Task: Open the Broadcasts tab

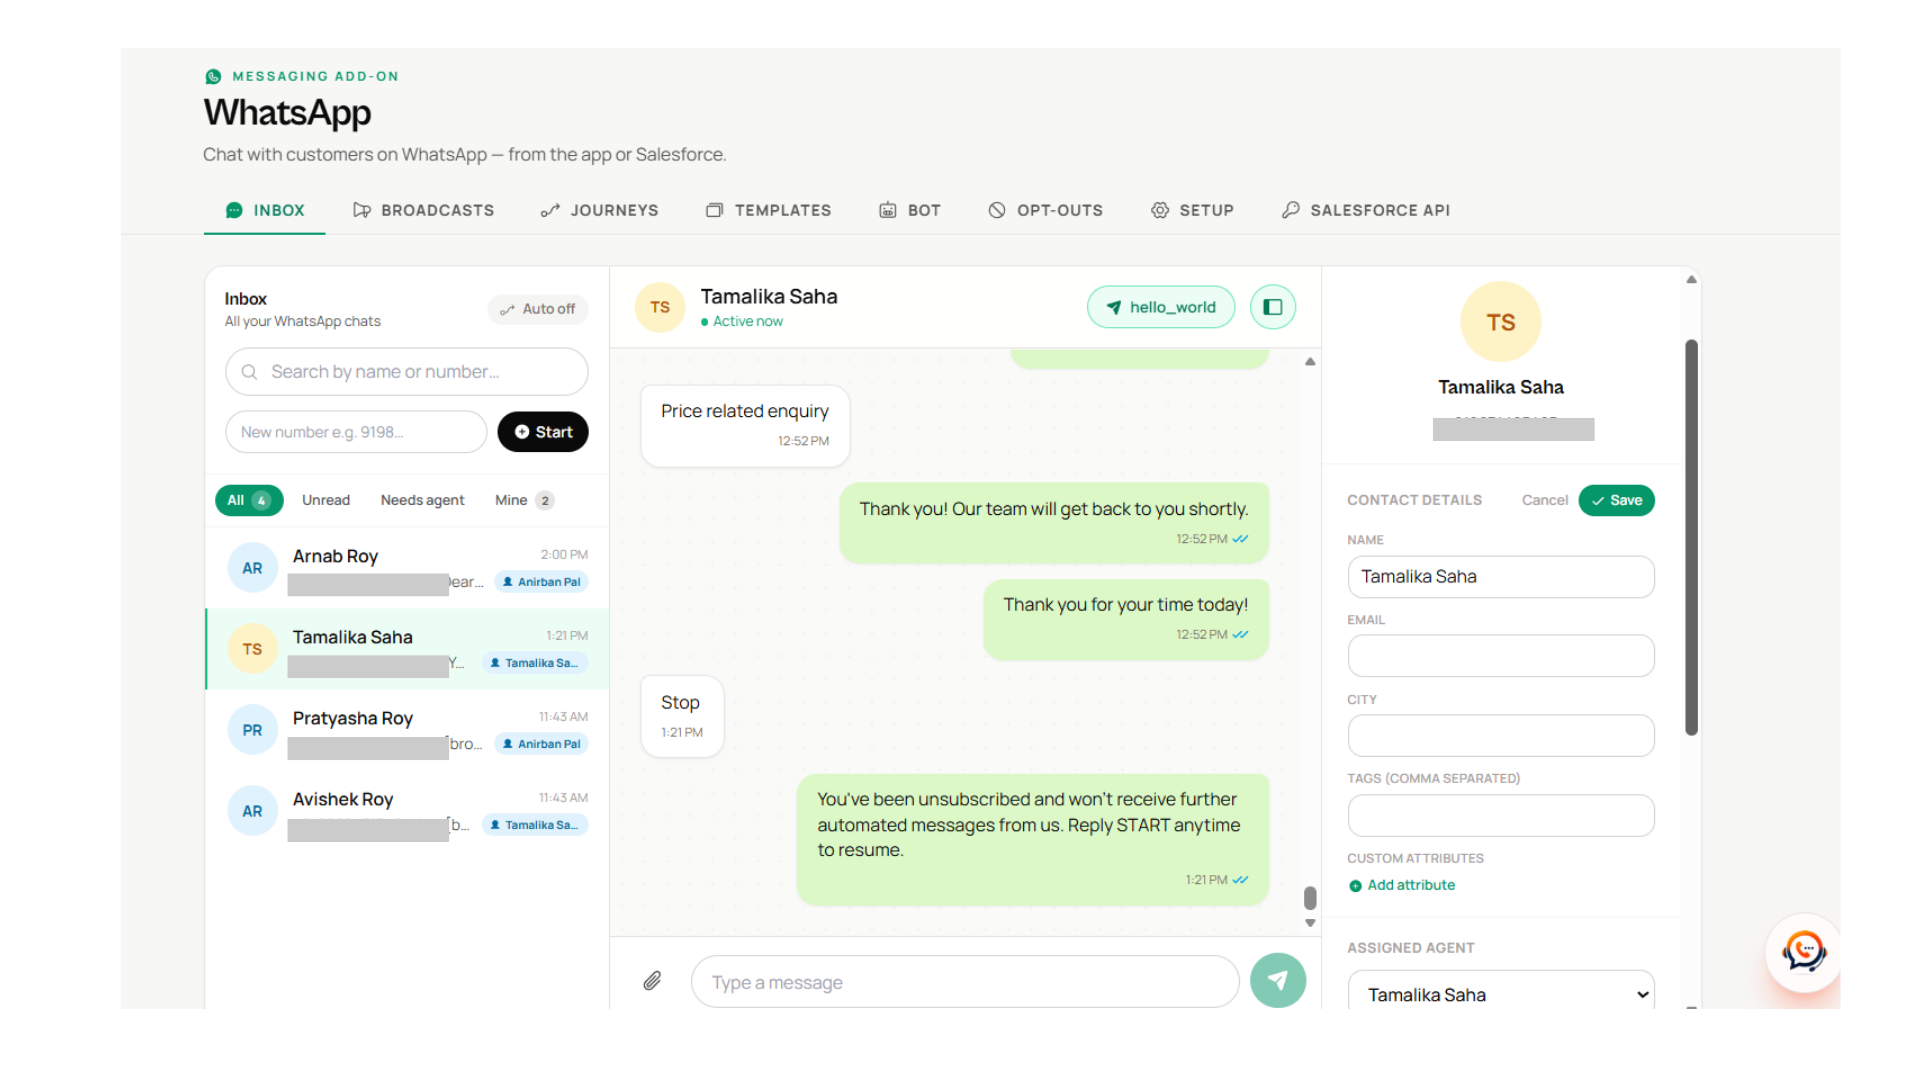Action: tap(423, 210)
